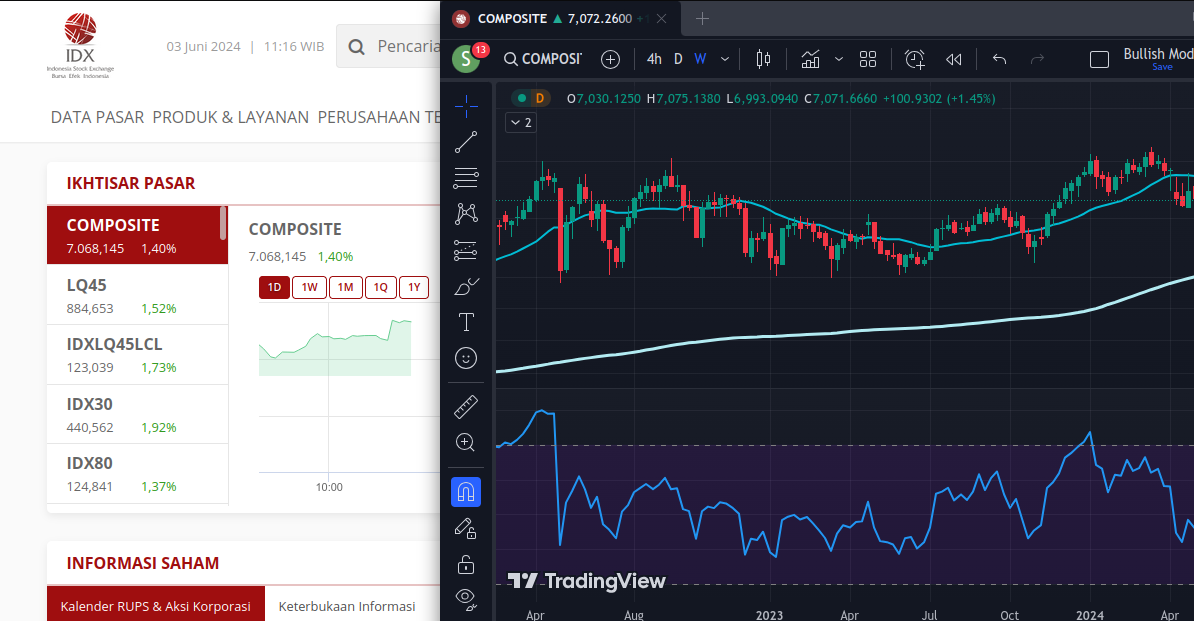This screenshot has height=621, width=1194.
Task: Activate the zoom in tool
Action: 466,443
